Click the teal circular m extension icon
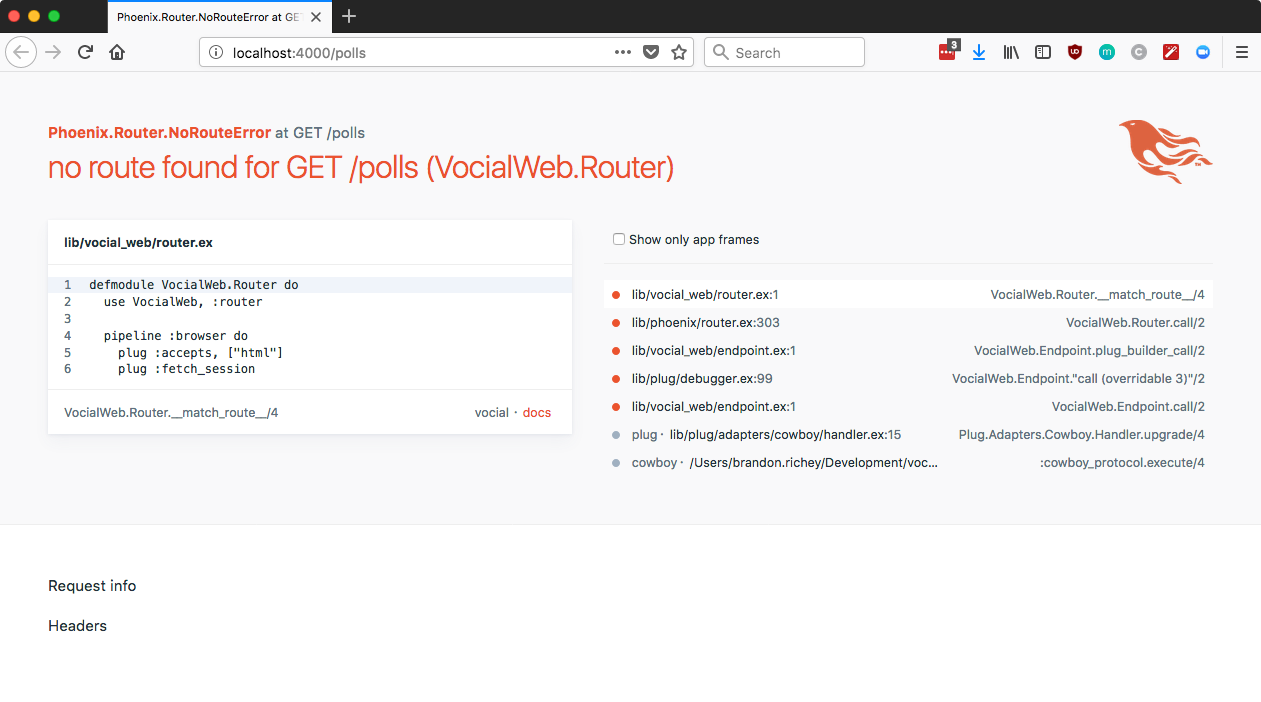 [1107, 53]
